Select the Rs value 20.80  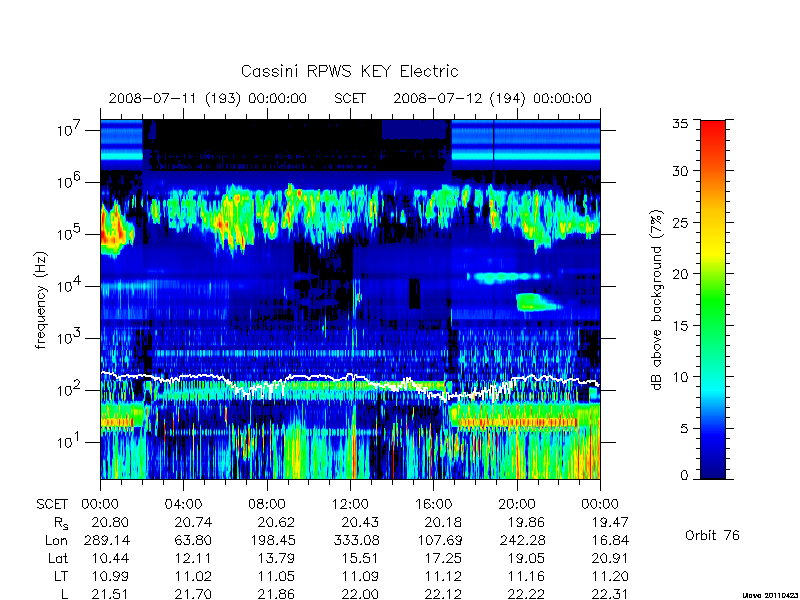click(x=110, y=522)
